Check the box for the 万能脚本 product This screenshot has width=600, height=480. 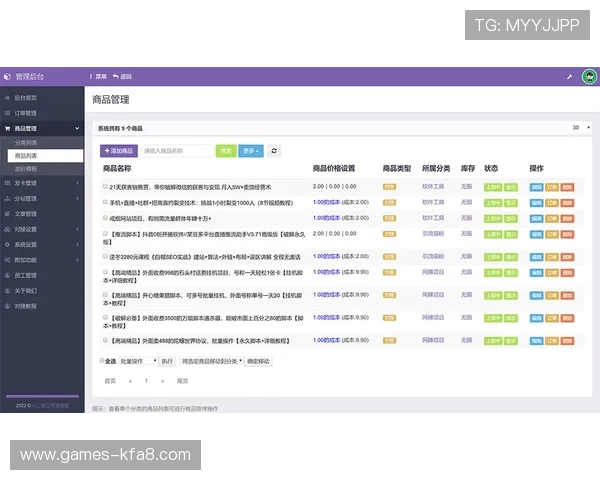click(105, 317)
